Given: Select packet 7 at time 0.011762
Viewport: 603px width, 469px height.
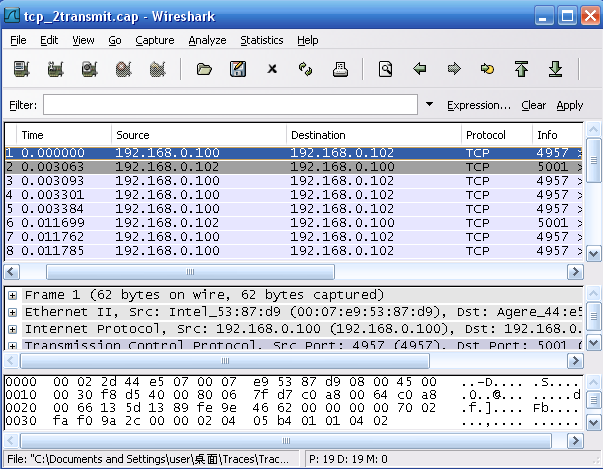Looking at the screenshot, I should click(293, 237).
